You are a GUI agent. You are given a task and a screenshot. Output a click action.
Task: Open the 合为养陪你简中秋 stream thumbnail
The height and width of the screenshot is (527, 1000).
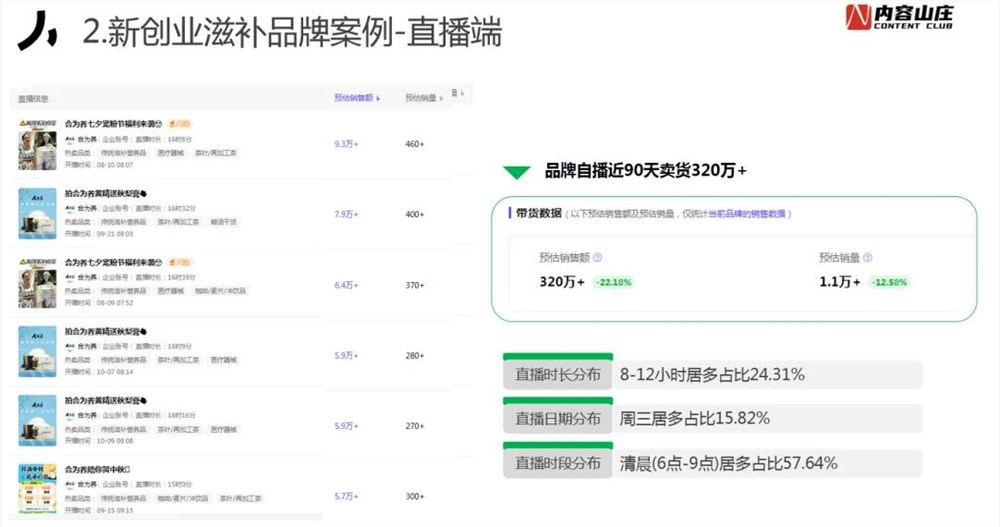point(38,489)
